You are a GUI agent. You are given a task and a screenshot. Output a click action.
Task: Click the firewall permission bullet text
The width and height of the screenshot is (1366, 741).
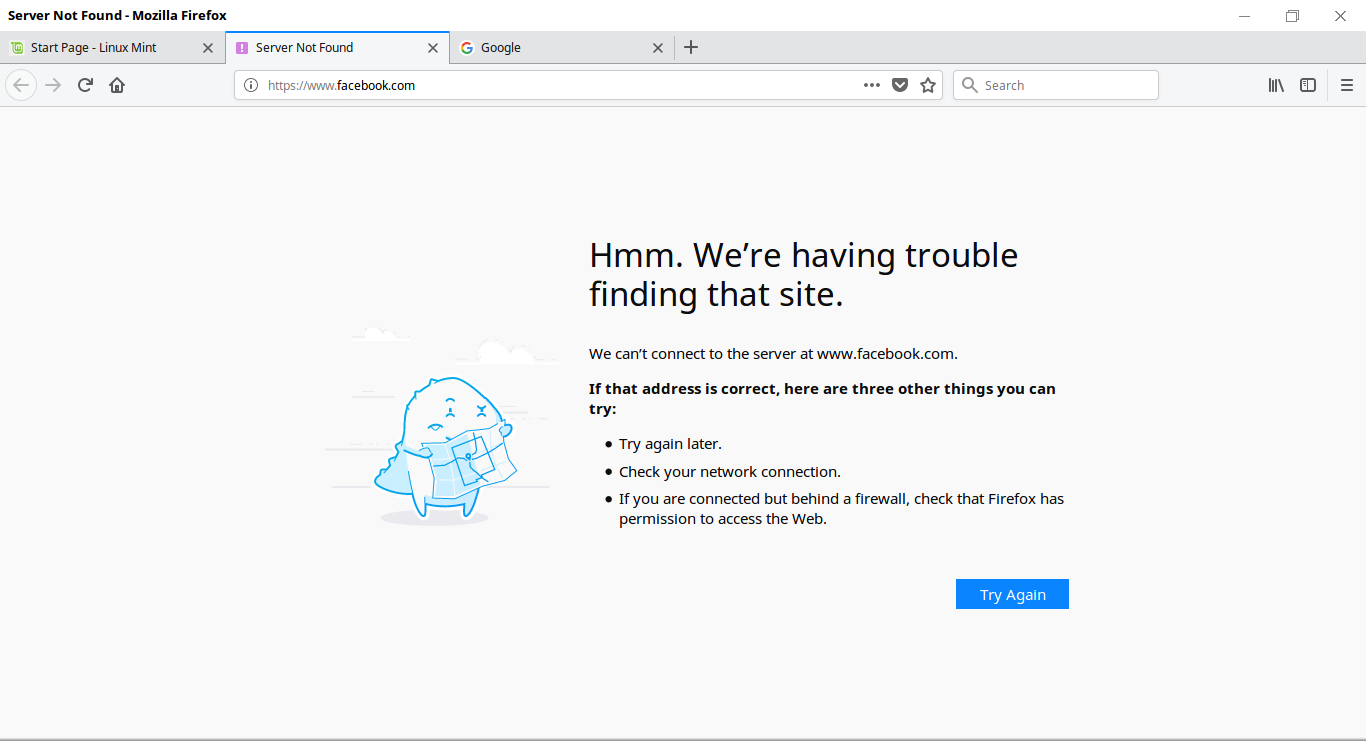tap(841, 509)
